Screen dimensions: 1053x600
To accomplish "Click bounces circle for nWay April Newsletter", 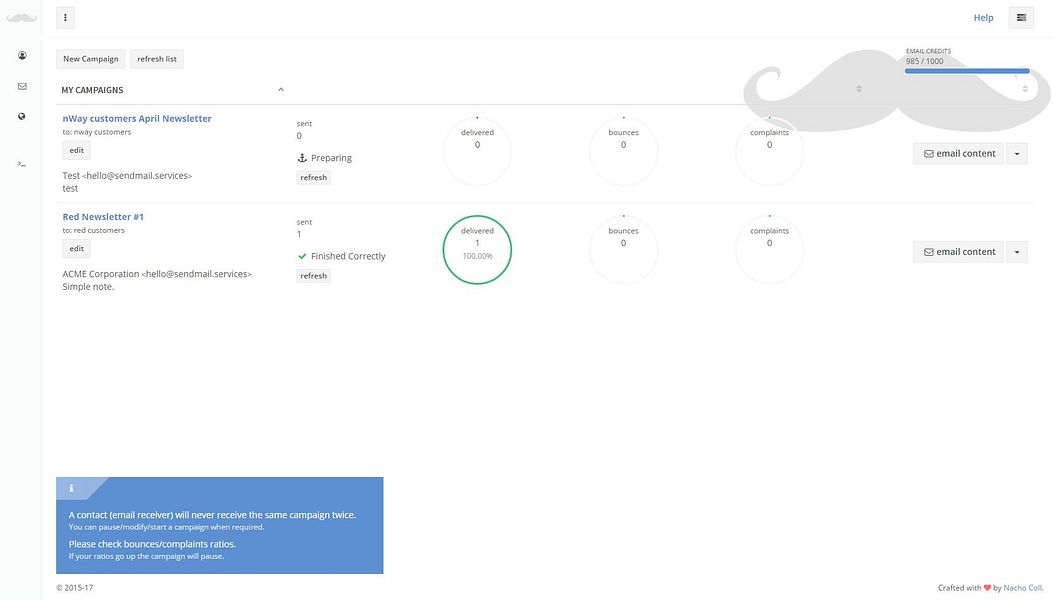I will click(x=623, y=152).
